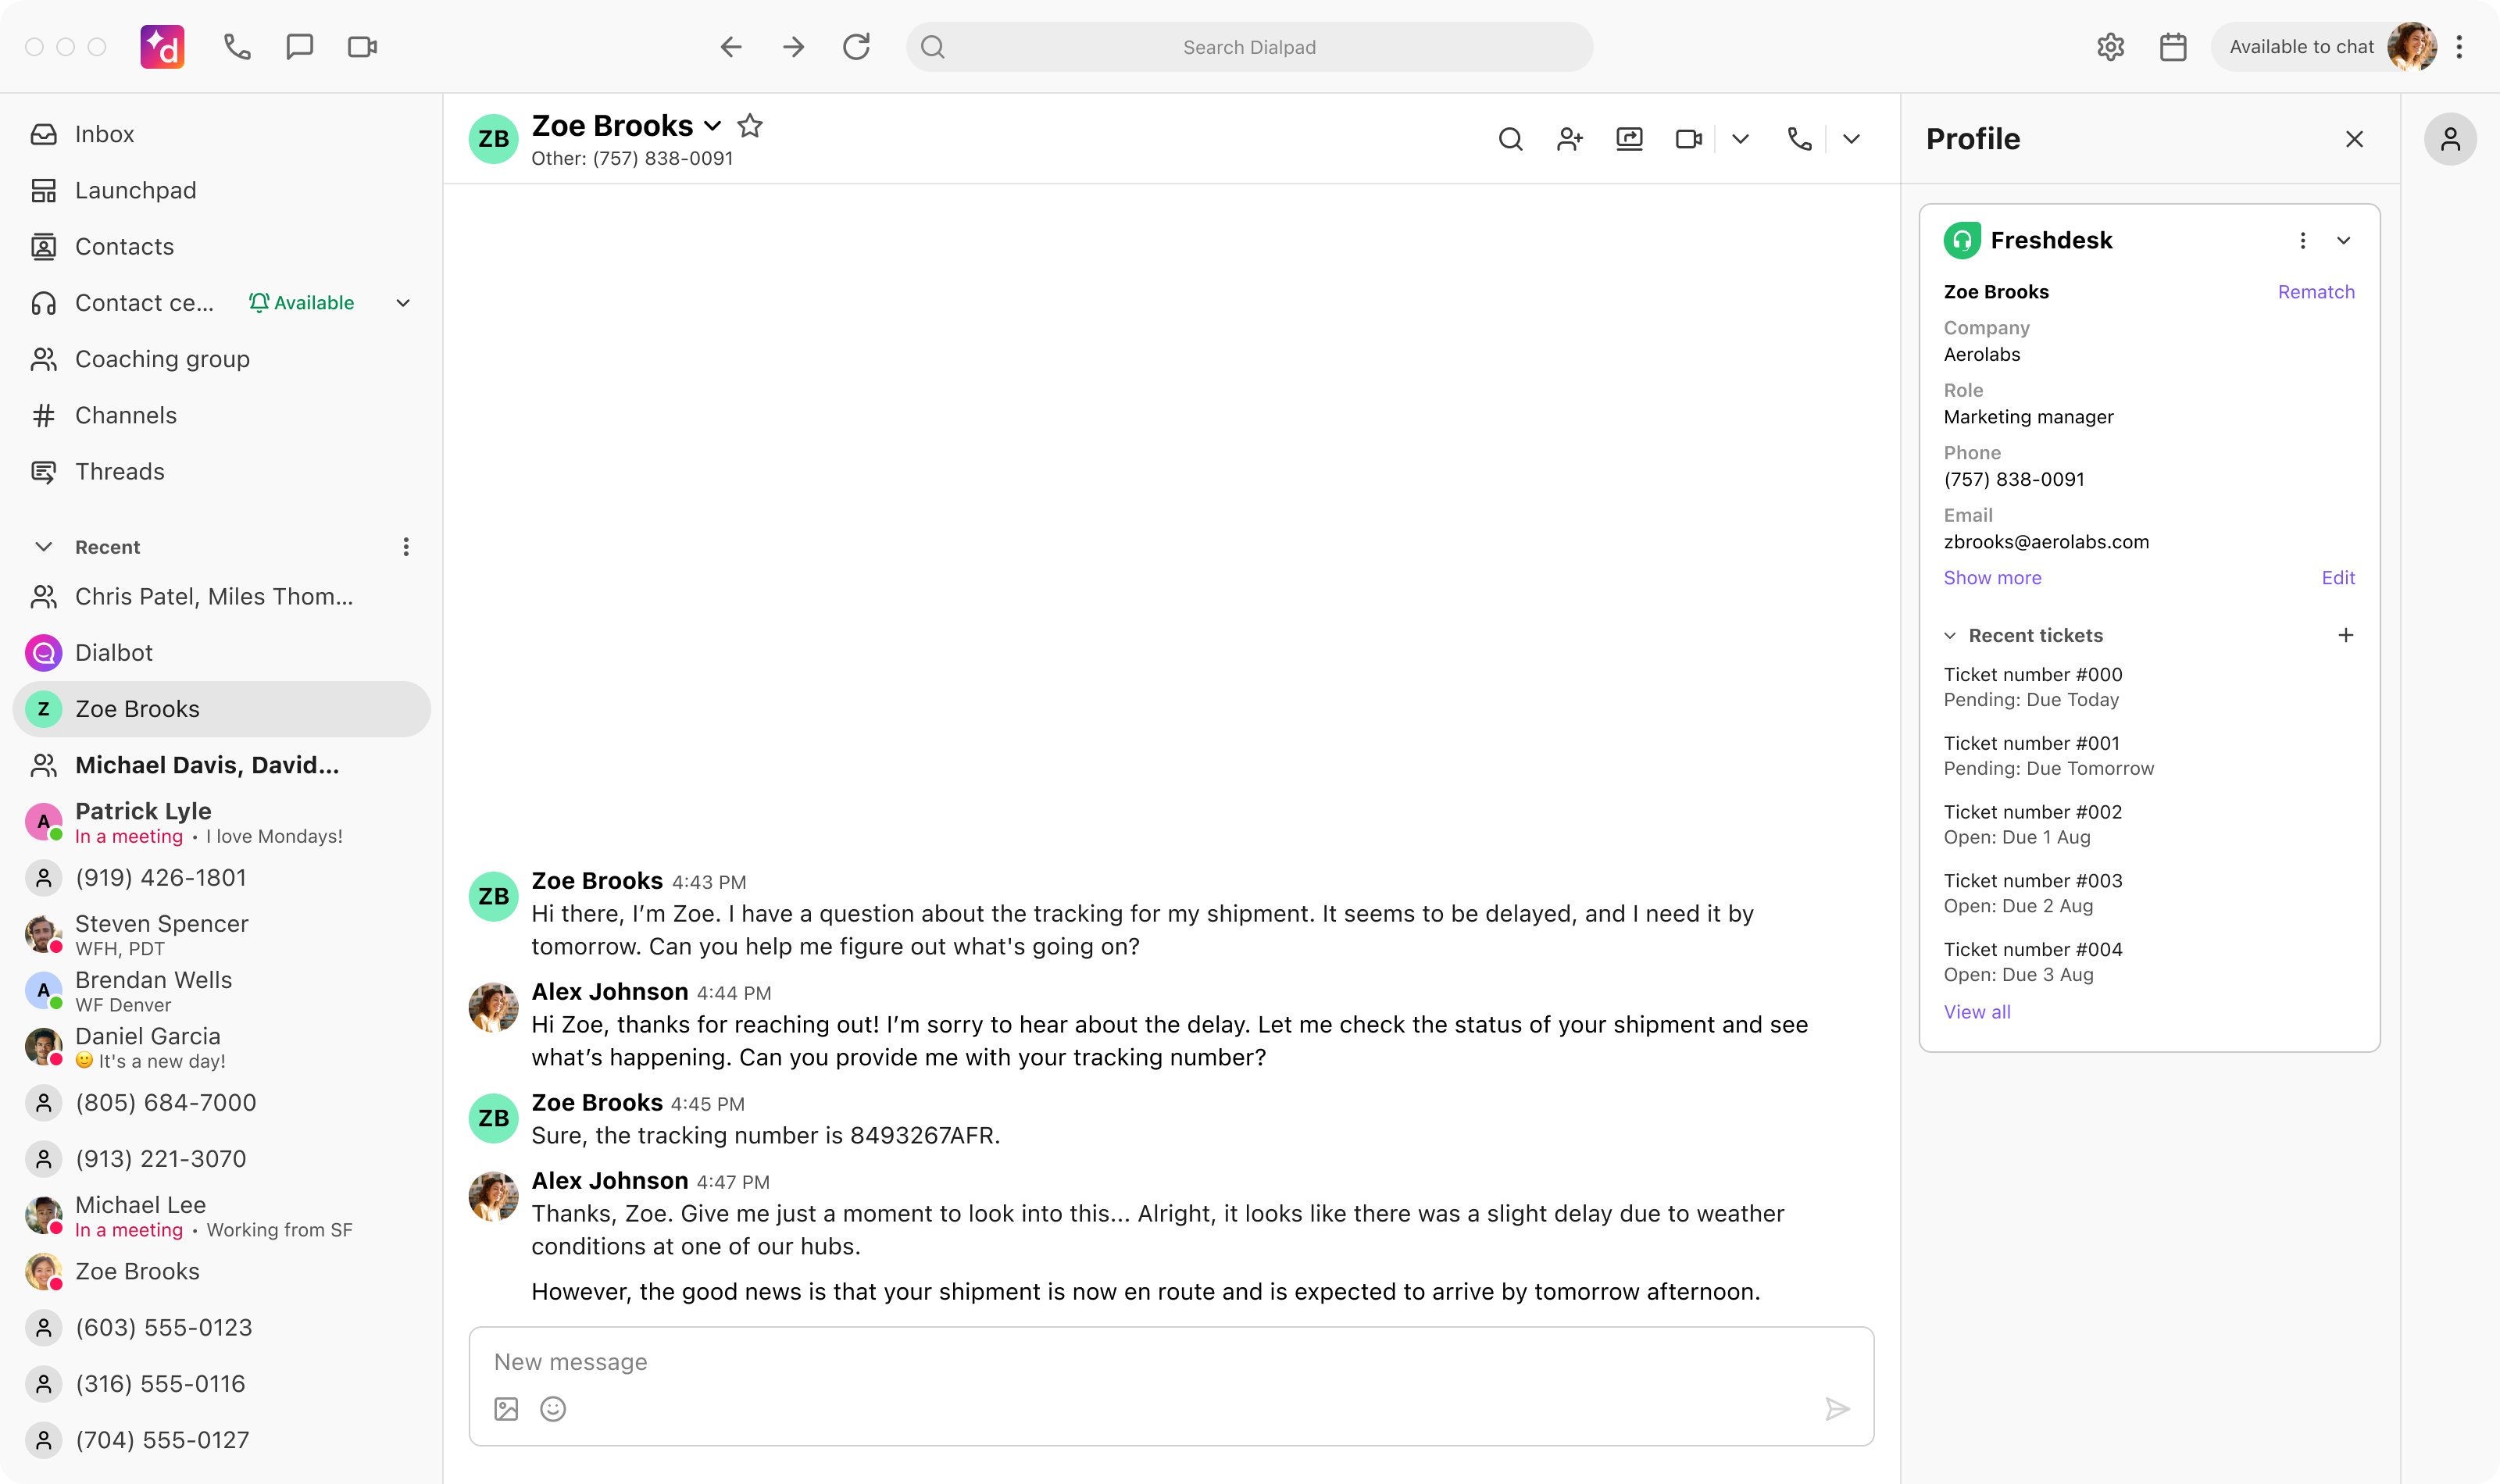The width and height of the screenshot is (2500, 1484).
Task: Star the Zoe Brooks conversation
Action: (750, 125)
